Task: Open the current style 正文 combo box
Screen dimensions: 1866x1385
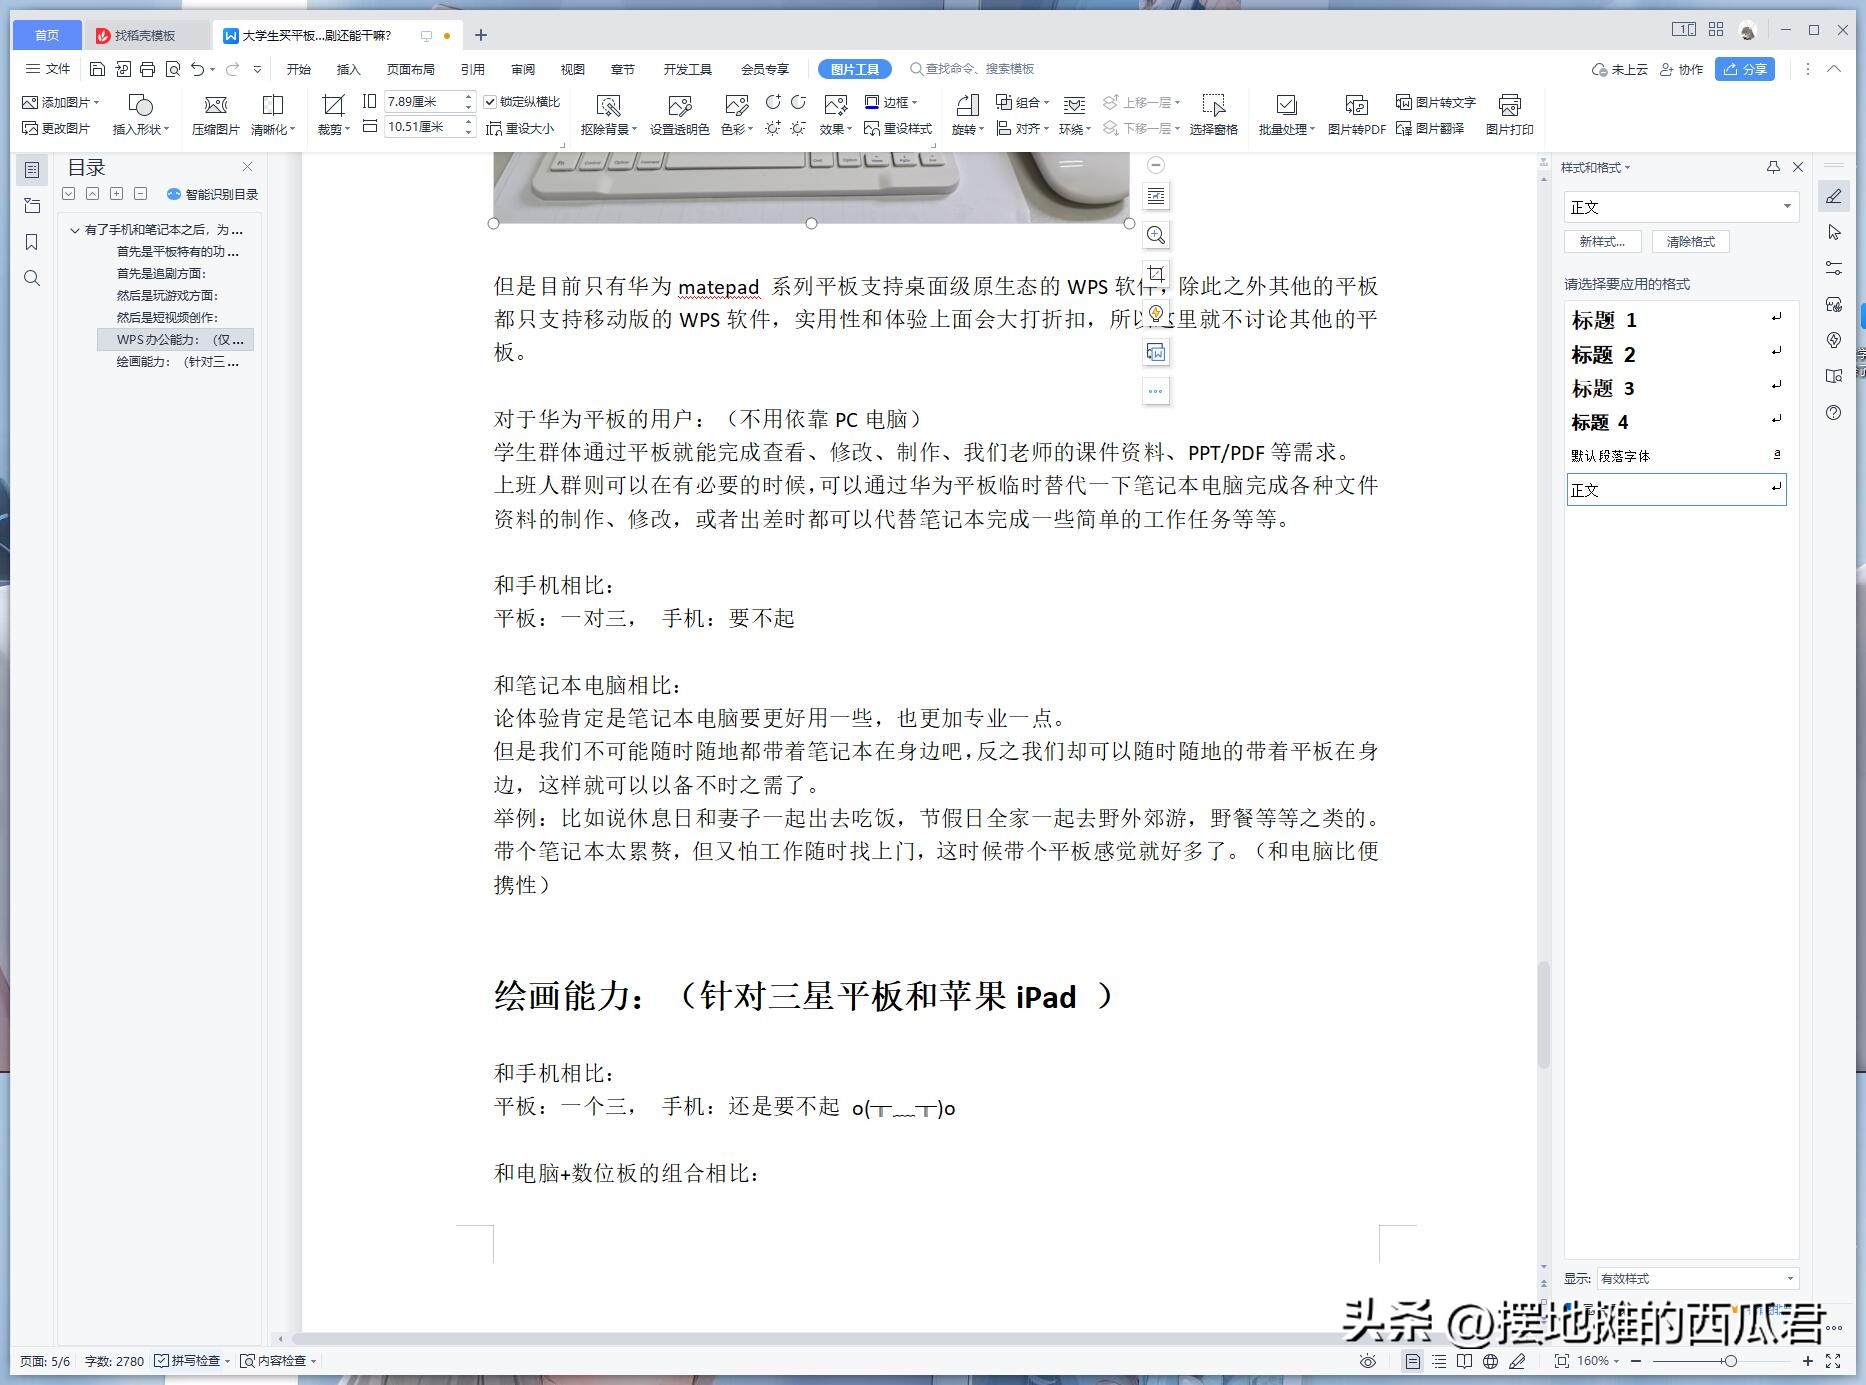Action: (x=1681, y=207)
